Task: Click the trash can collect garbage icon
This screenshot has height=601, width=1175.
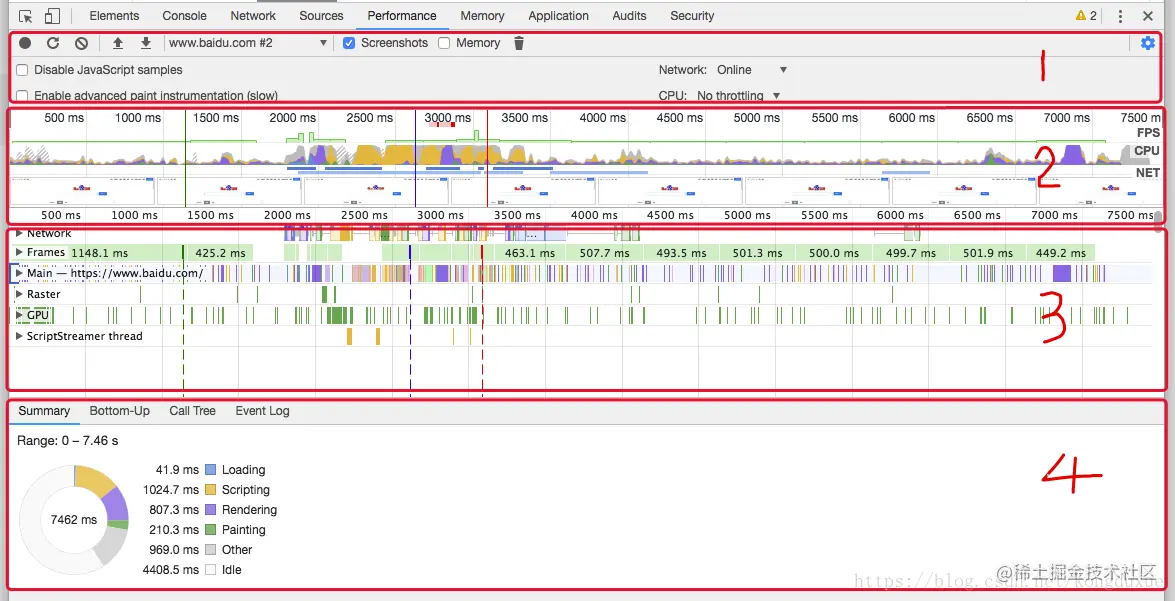Action: tap(519, 43)
